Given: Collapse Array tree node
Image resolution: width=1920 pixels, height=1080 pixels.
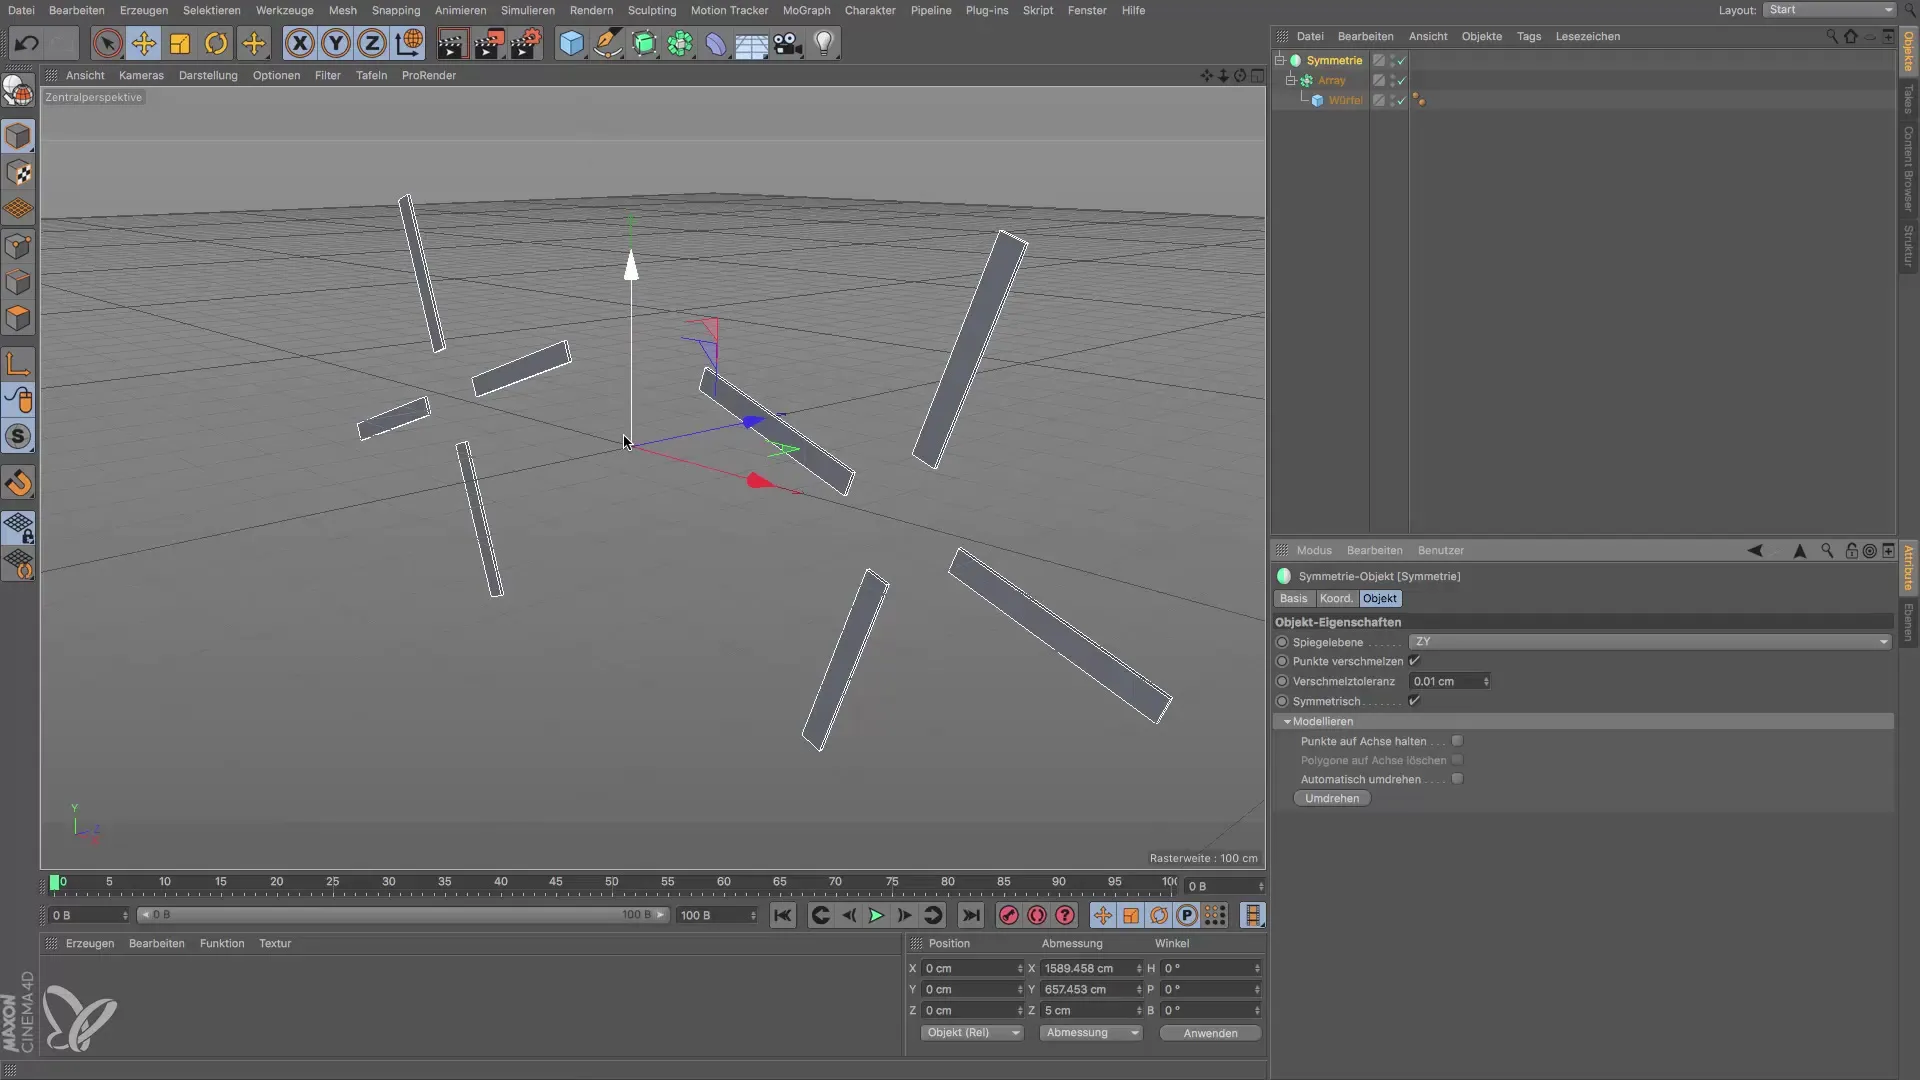Looking at the screenshot, I should (1291, 80).
